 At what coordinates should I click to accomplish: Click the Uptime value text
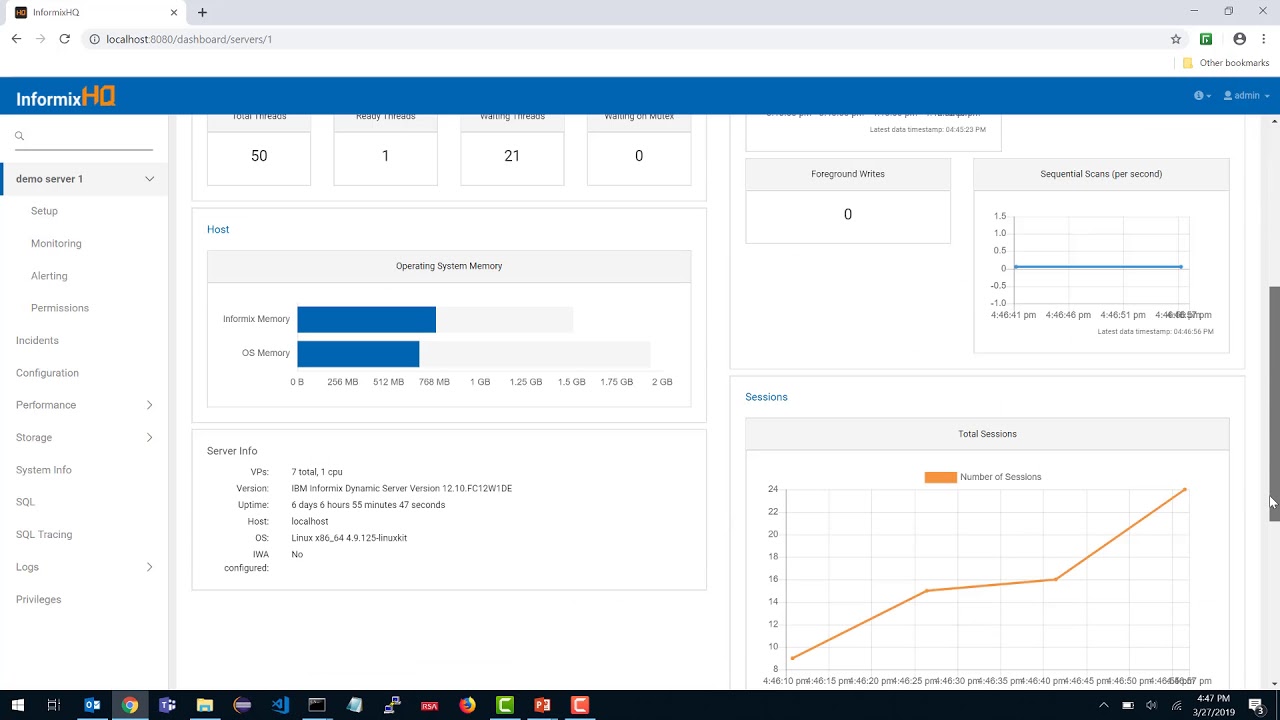368,505
